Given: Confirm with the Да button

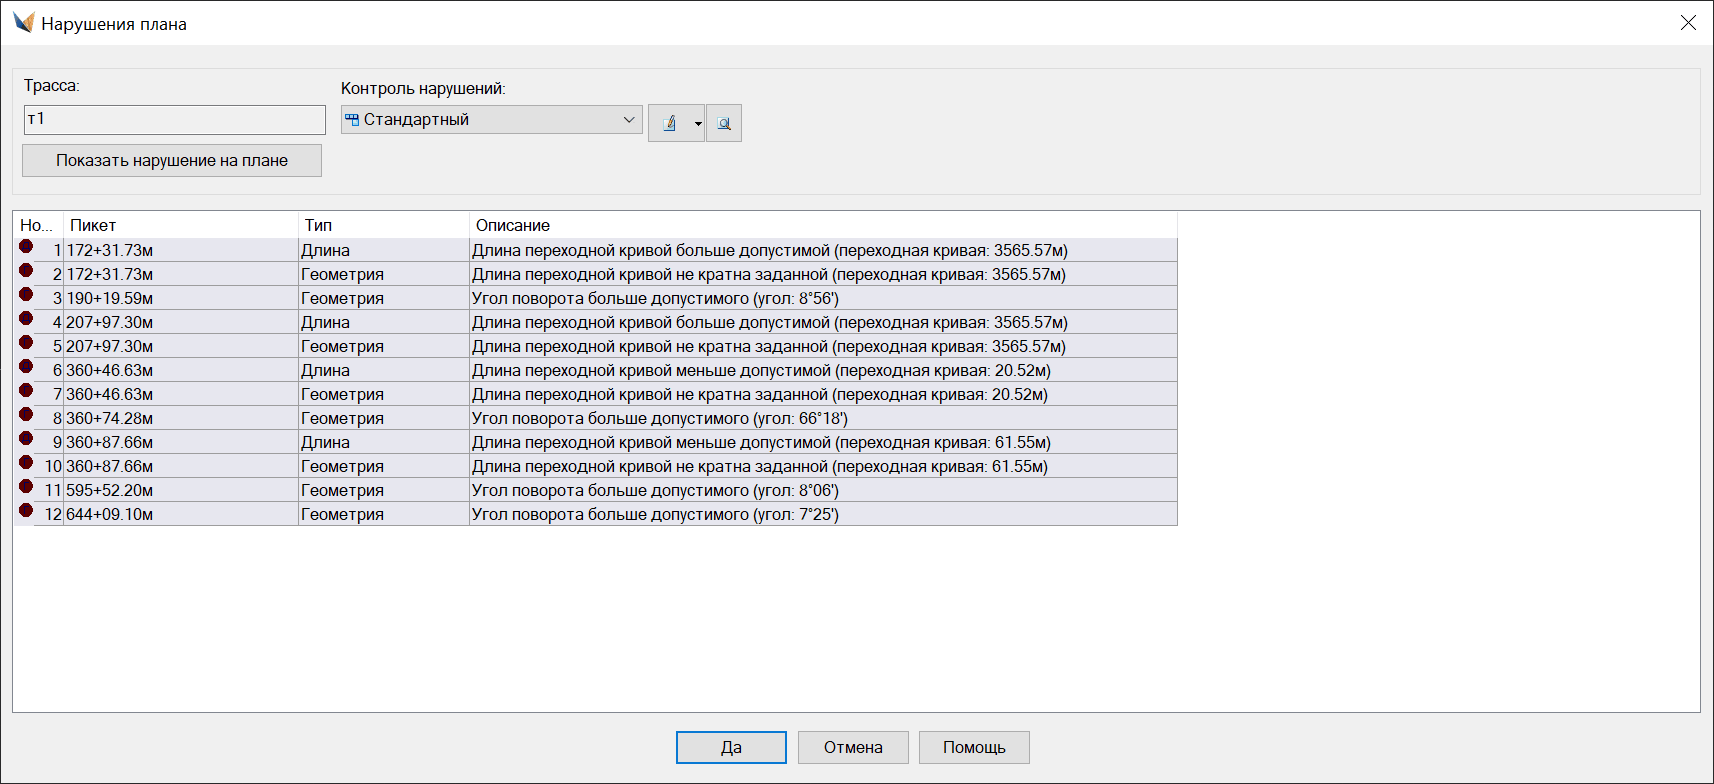Looking at the screenshot, I should point(731,747).
